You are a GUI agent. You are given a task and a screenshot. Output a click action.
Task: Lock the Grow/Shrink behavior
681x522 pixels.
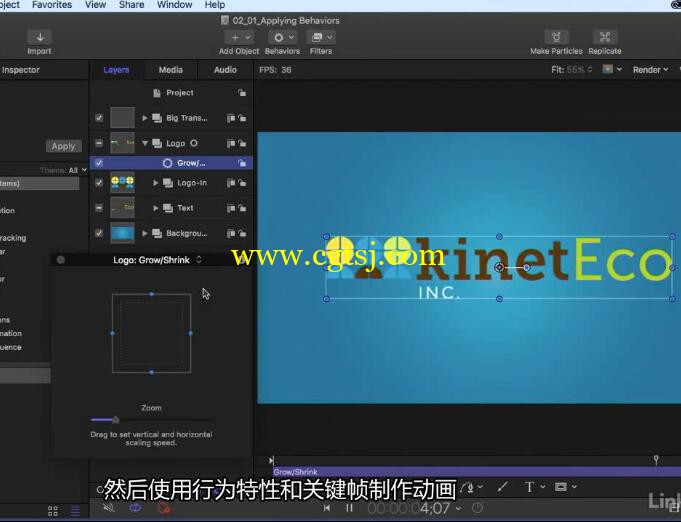[242, 163]
